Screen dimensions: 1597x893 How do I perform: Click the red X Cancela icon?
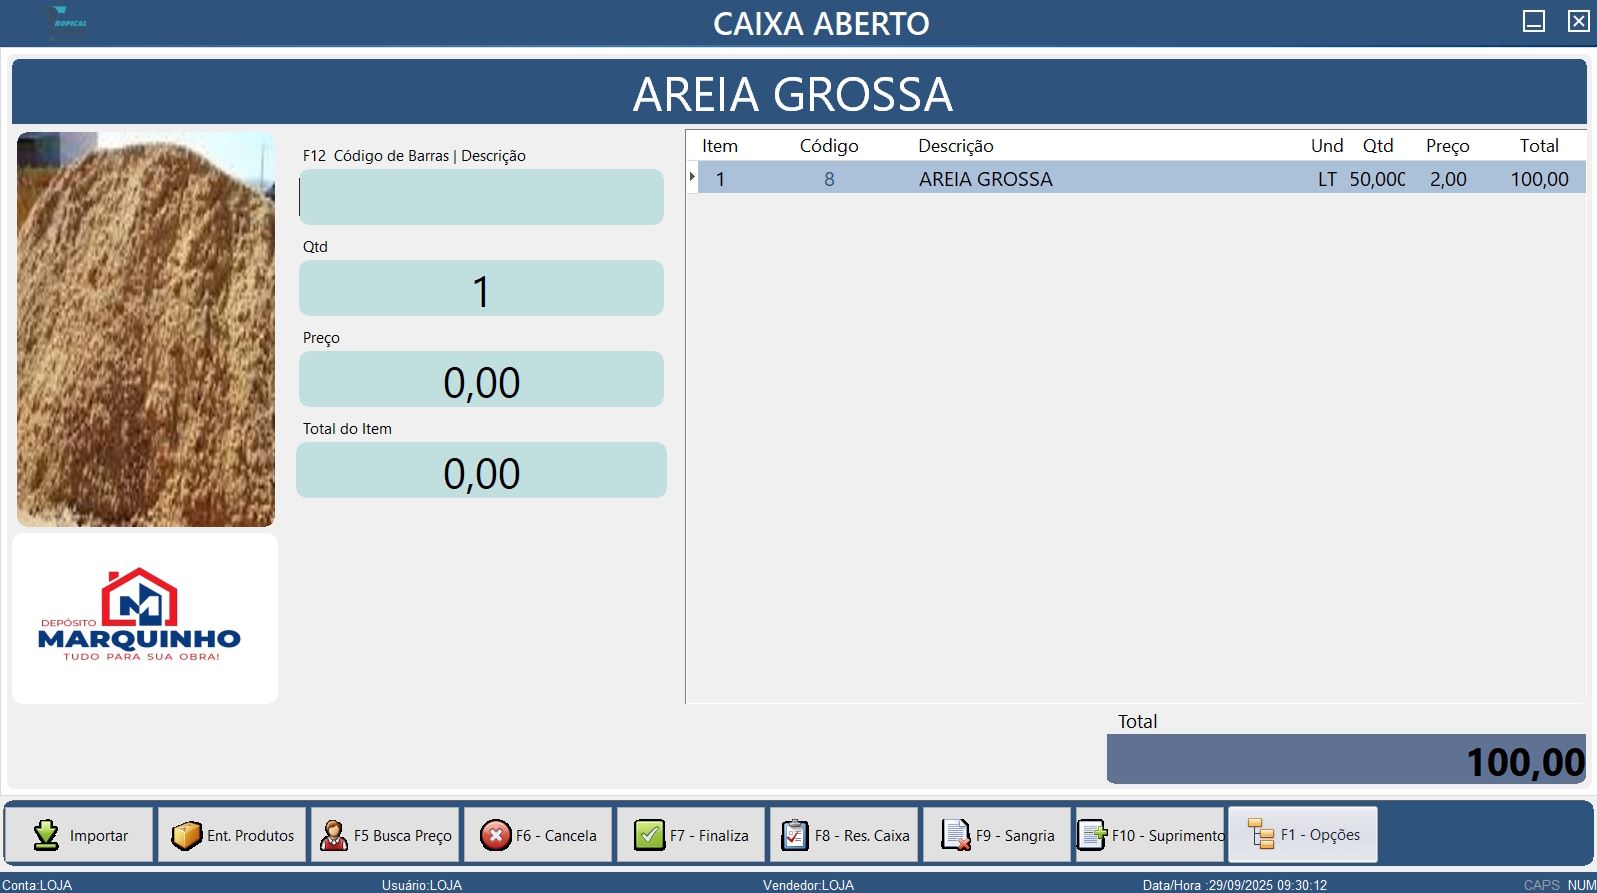coord(495,835)
